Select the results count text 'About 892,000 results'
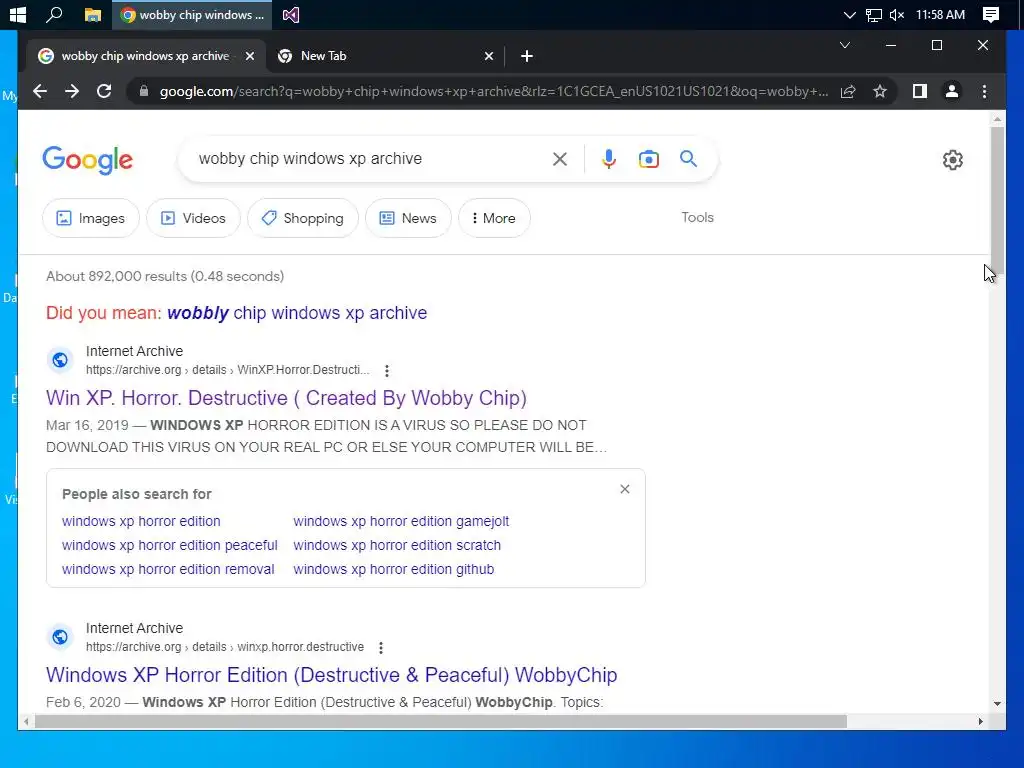This screenshot has height=768, width=1024. tap(116, 276)
